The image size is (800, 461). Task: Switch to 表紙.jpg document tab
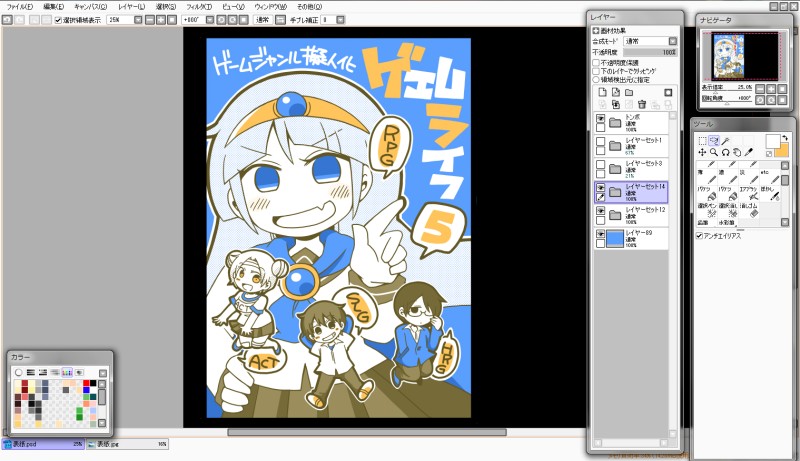point(127,444)
